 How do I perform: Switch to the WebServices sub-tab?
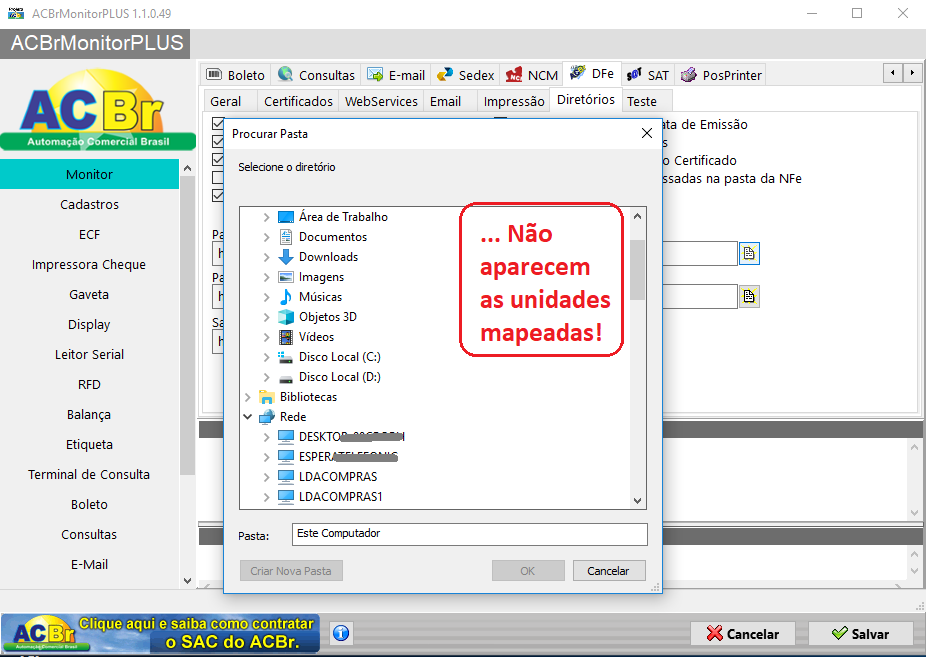(x=381, y=101)
